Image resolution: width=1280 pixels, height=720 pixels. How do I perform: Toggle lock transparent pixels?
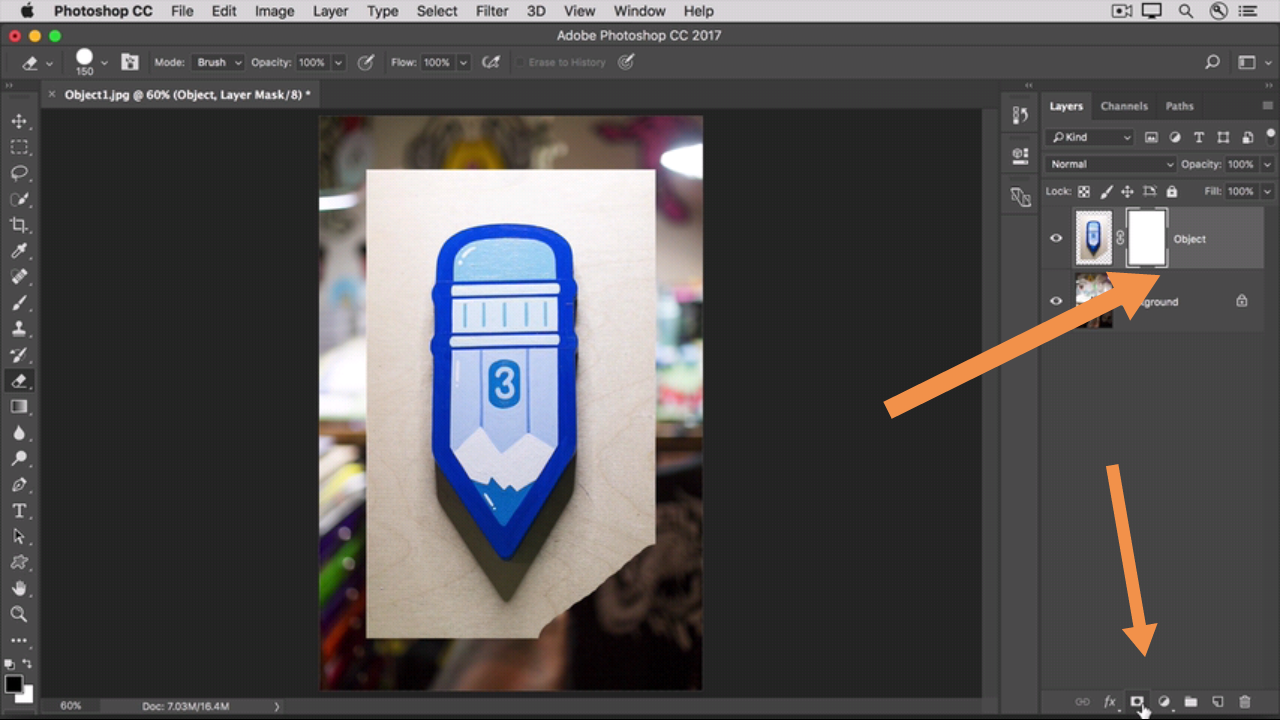[x=1084, y=191]
